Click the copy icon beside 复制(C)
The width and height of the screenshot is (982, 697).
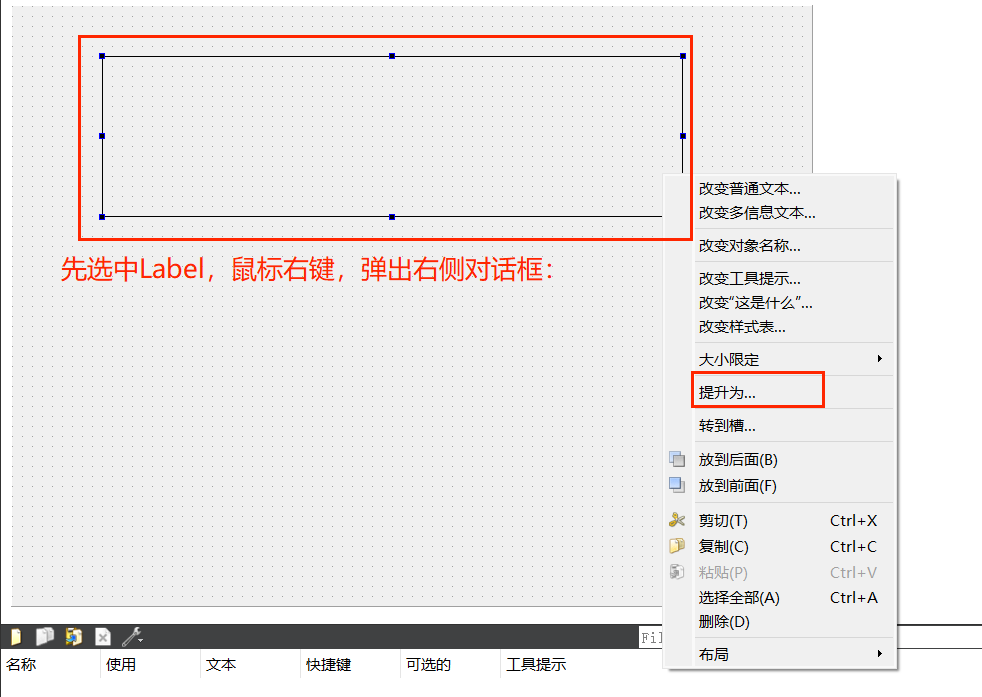tap(677, 546)
